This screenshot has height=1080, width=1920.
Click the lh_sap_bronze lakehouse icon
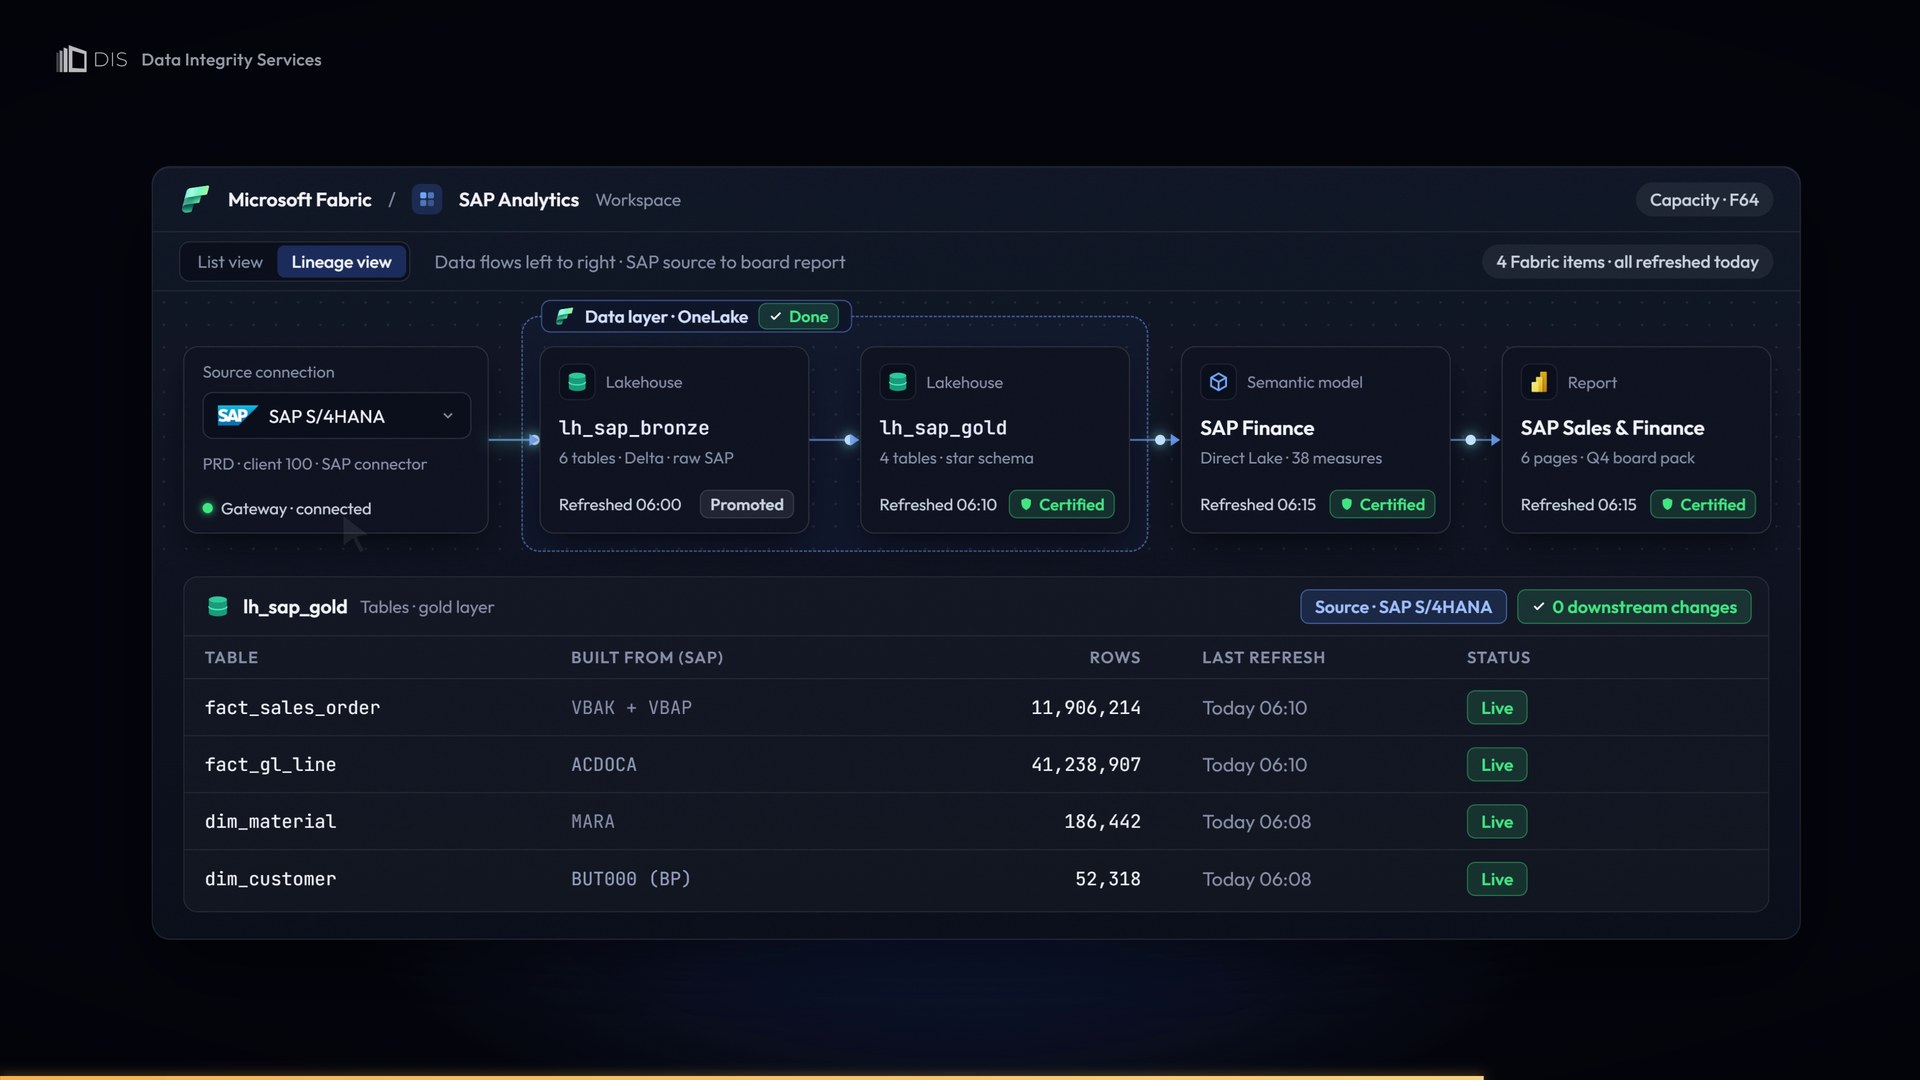tap(577, 382)
